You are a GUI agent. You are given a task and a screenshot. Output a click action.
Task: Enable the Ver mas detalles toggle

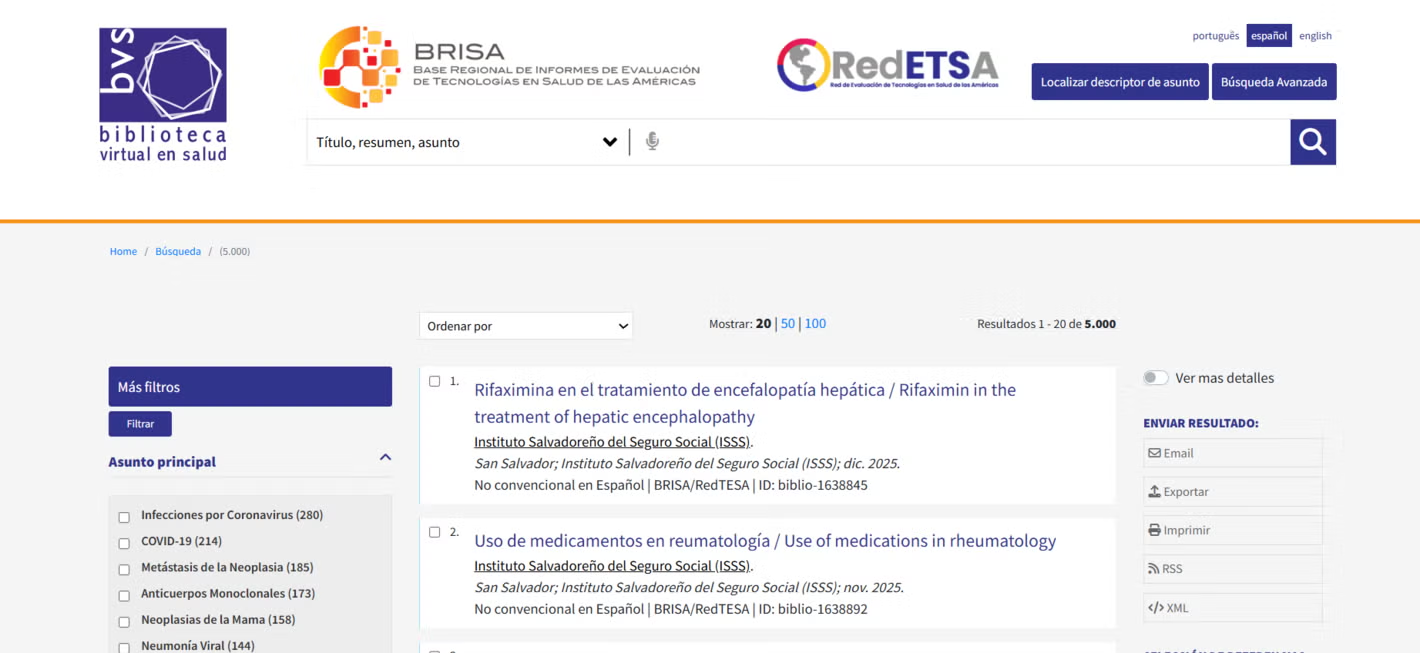click(1155, 377)
